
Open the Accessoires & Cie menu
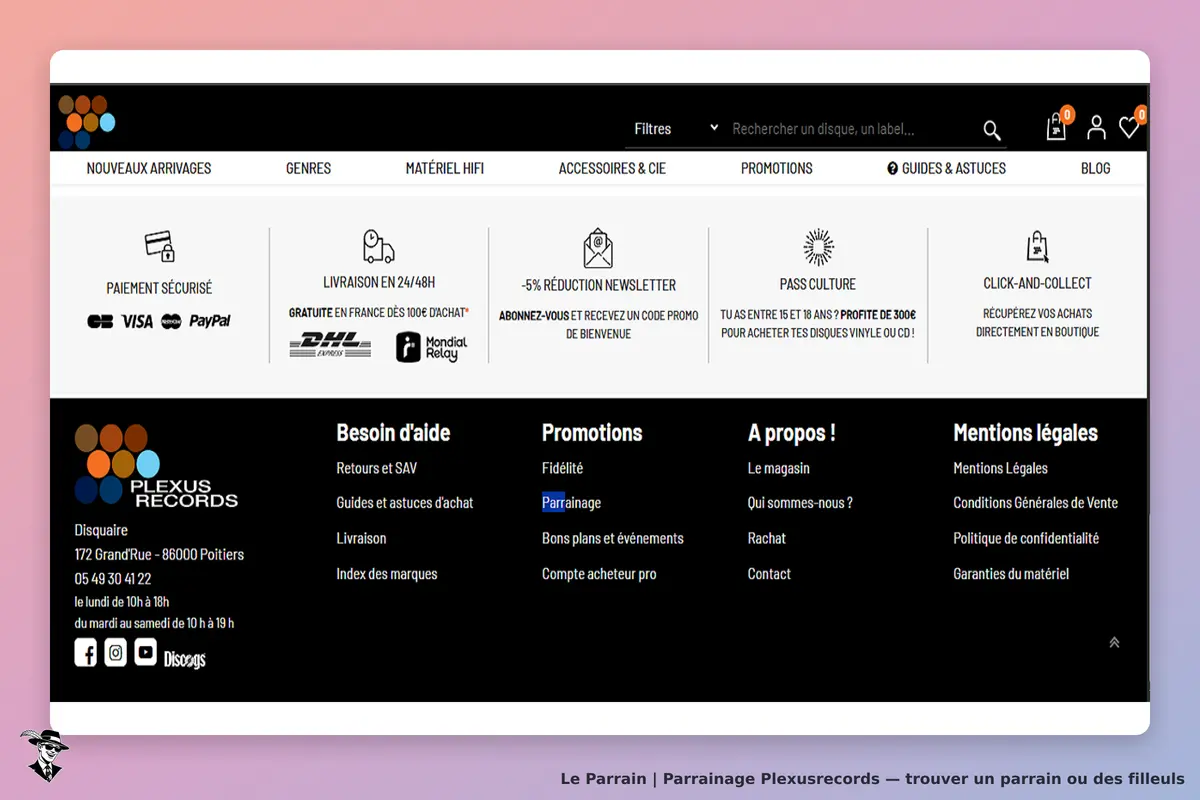(x=612, y=168)
